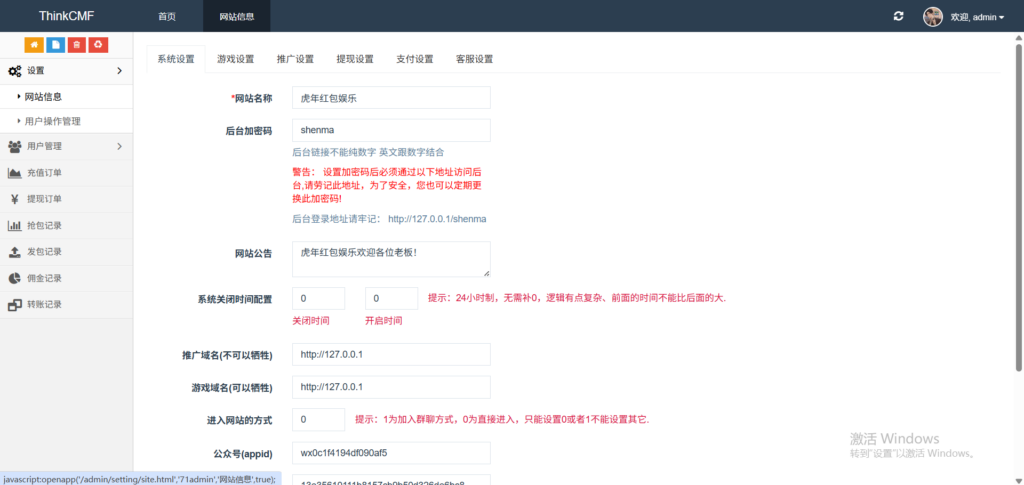Switch to the 游戏设置 tab

pyautogui.click(x=236, y=59)
